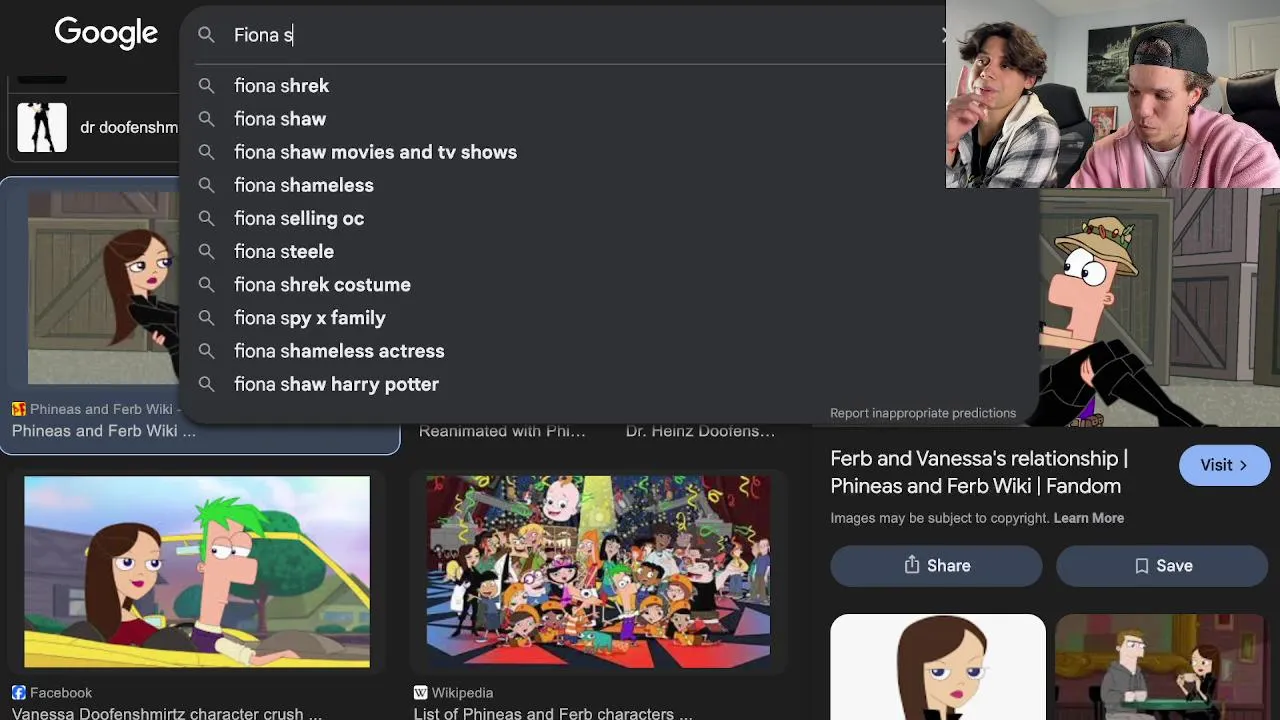Click the search magnifier icon in search box
This screenshot has height=720, width=1280.
(x=206, y=35)
